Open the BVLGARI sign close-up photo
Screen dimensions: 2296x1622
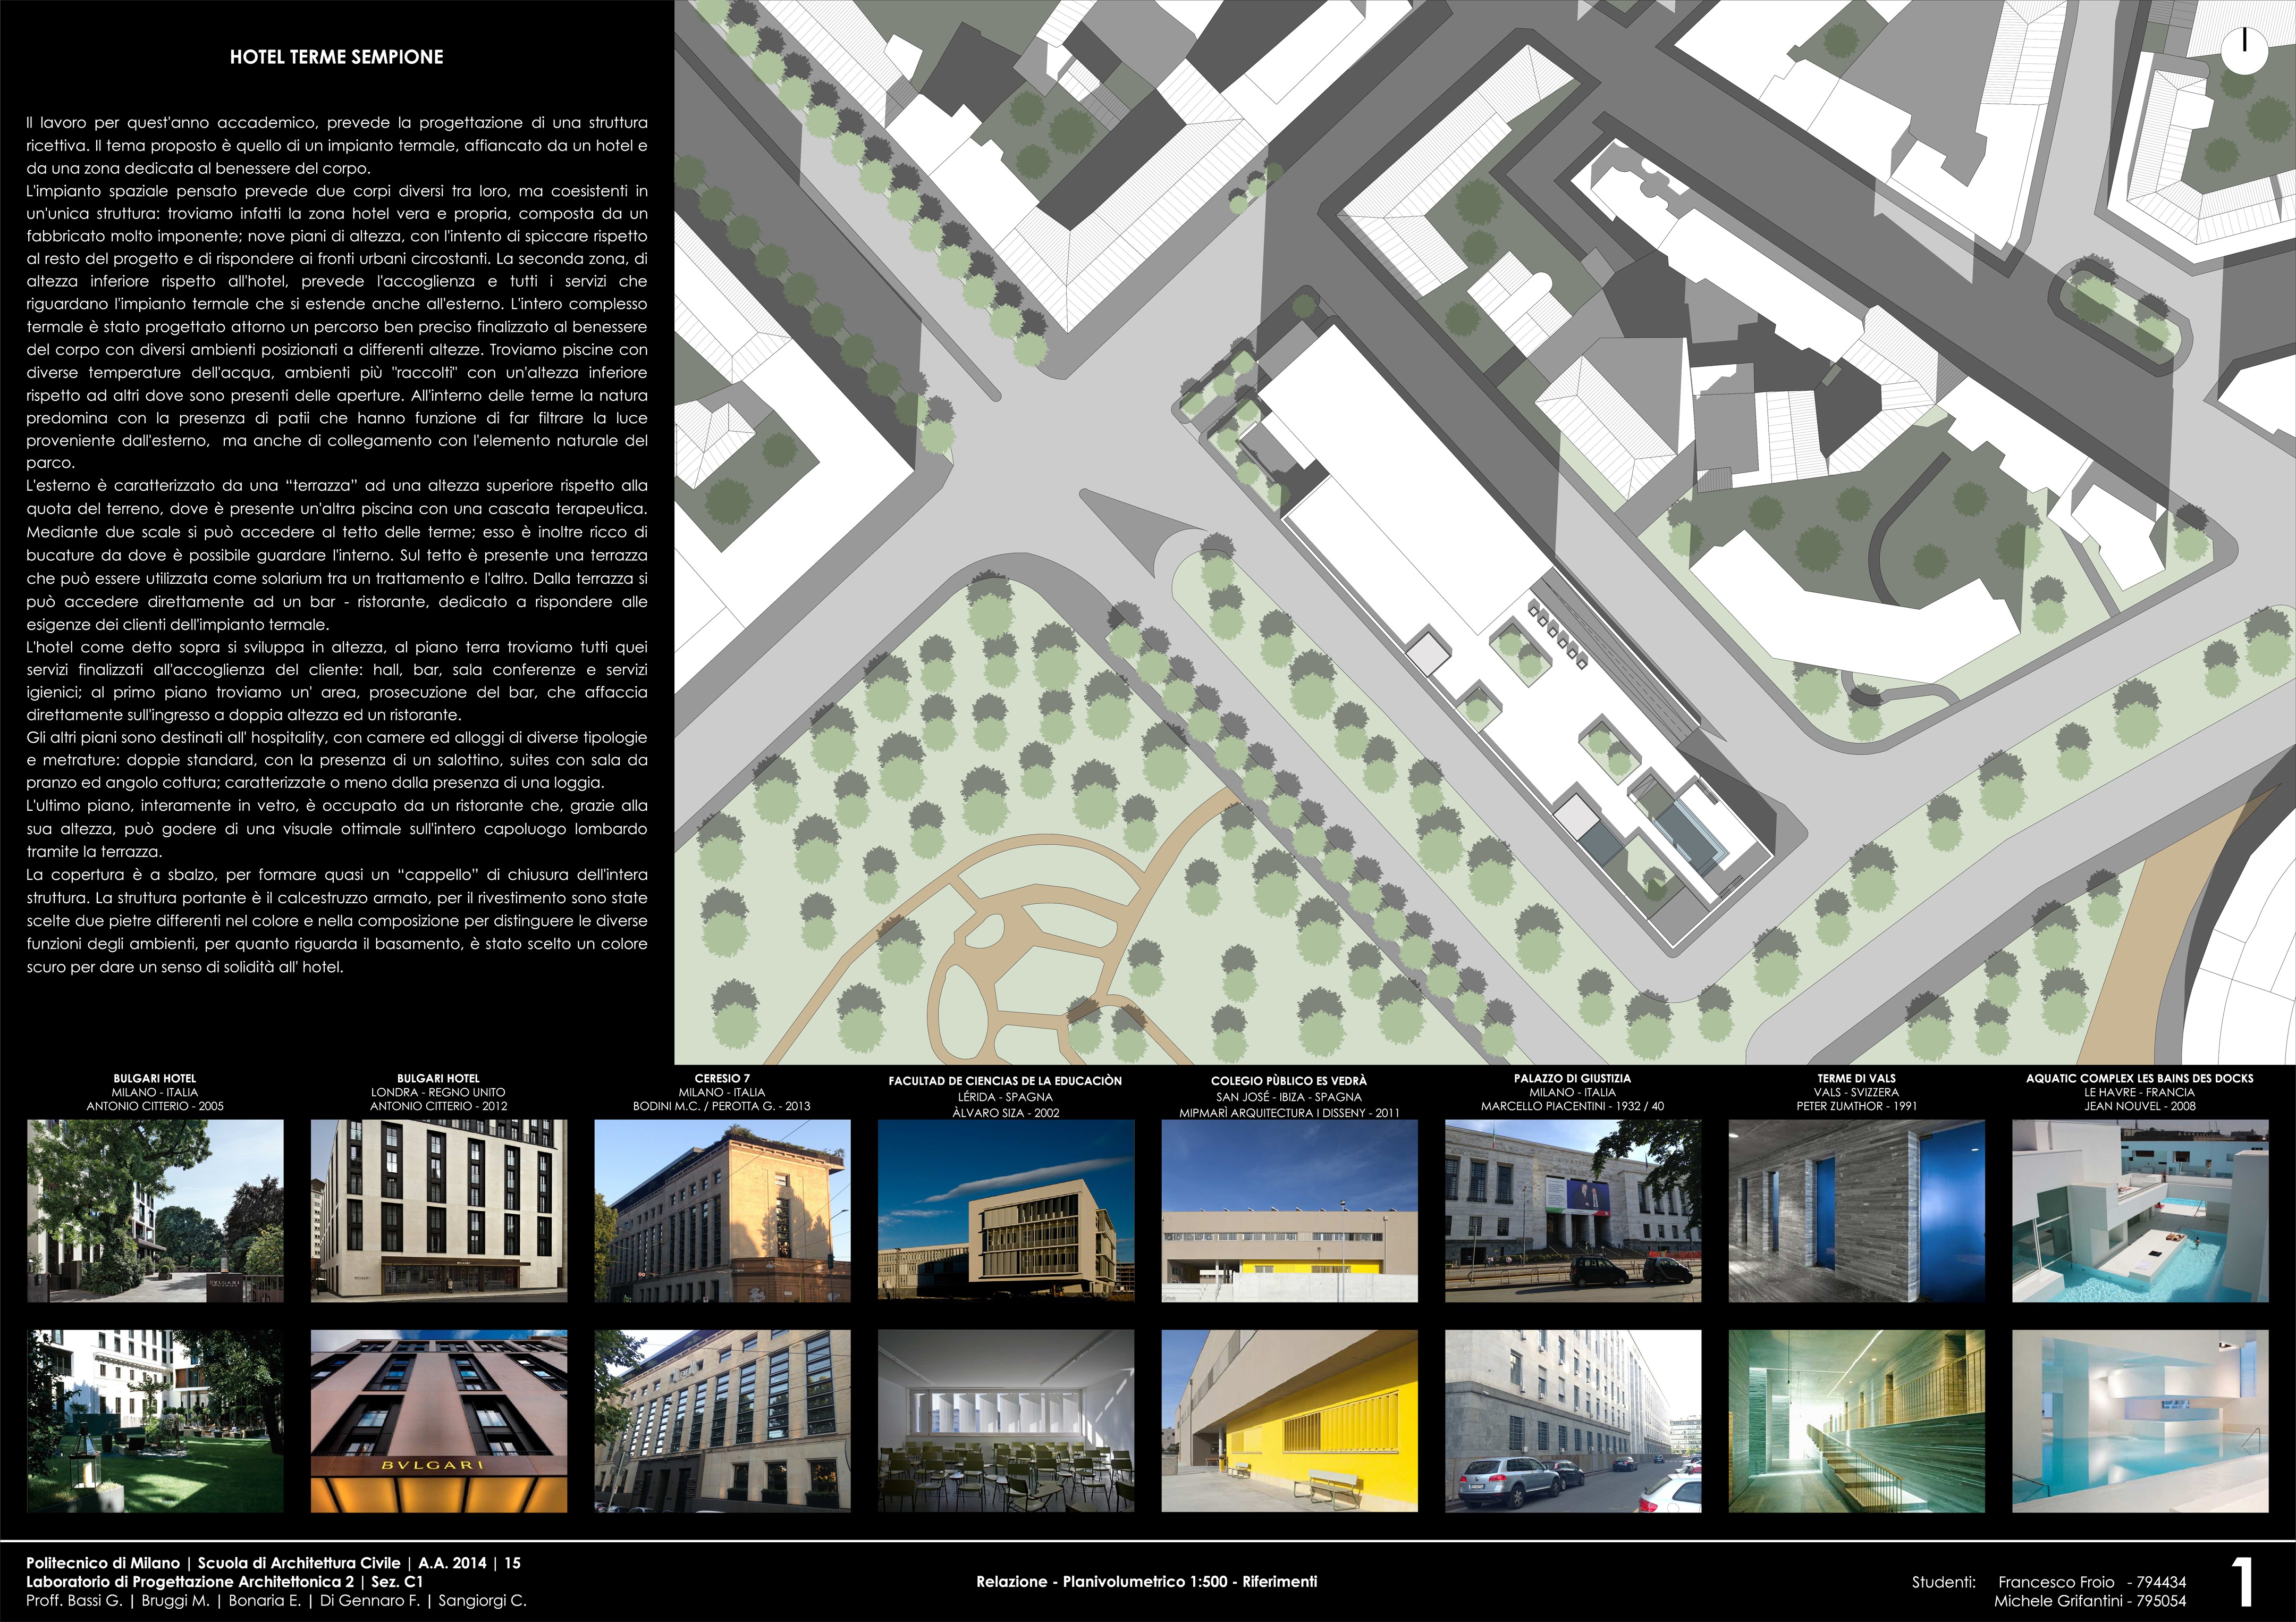pyautogui.click(x=439, y=1421)
